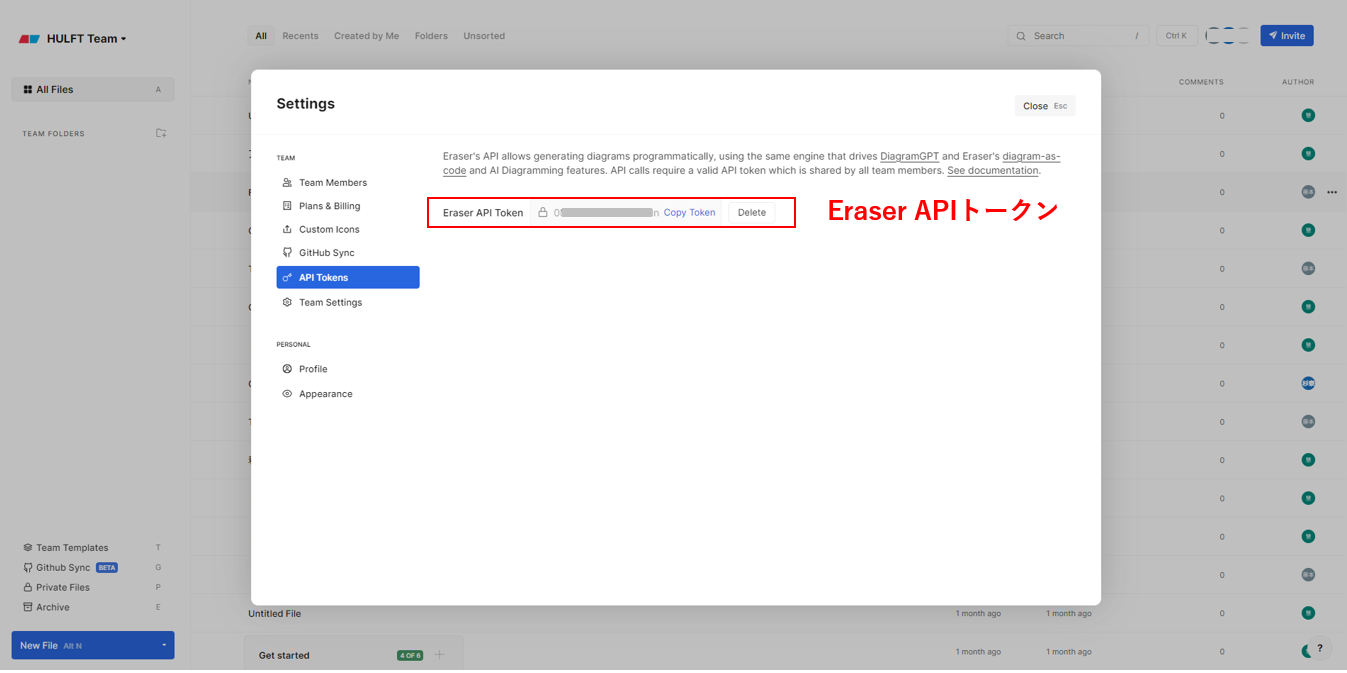Click the Appearance eye icon
The image size is (1347, 673).
coord(287,394)
